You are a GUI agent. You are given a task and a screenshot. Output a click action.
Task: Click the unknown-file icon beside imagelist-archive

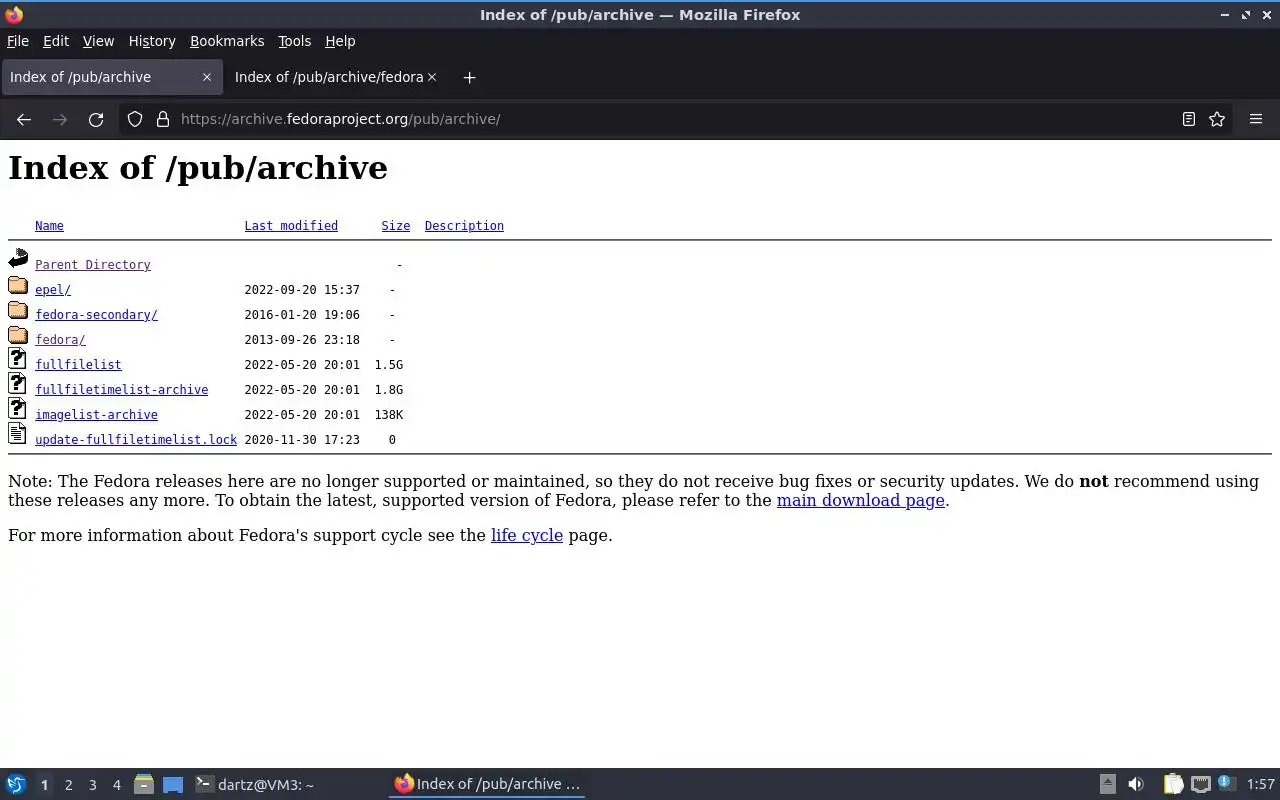tap(18, 409)
